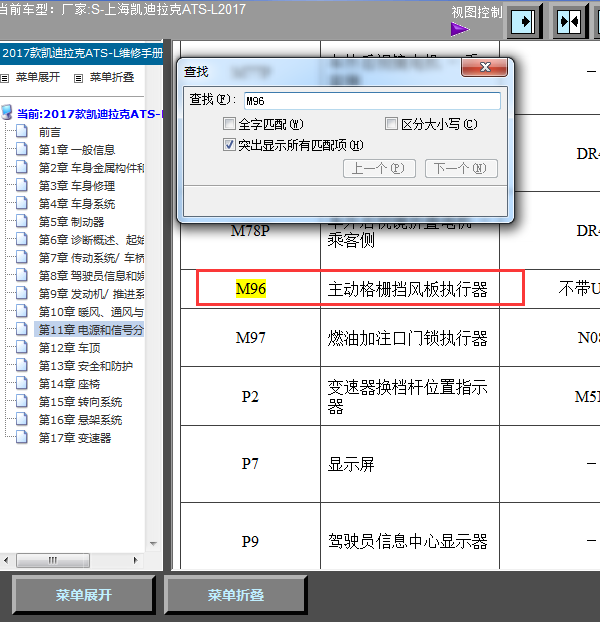This screenshot has width=600, height=622.
Task: Click the page icon next to 第13章 安全和防护
Action: pos(21,365)
